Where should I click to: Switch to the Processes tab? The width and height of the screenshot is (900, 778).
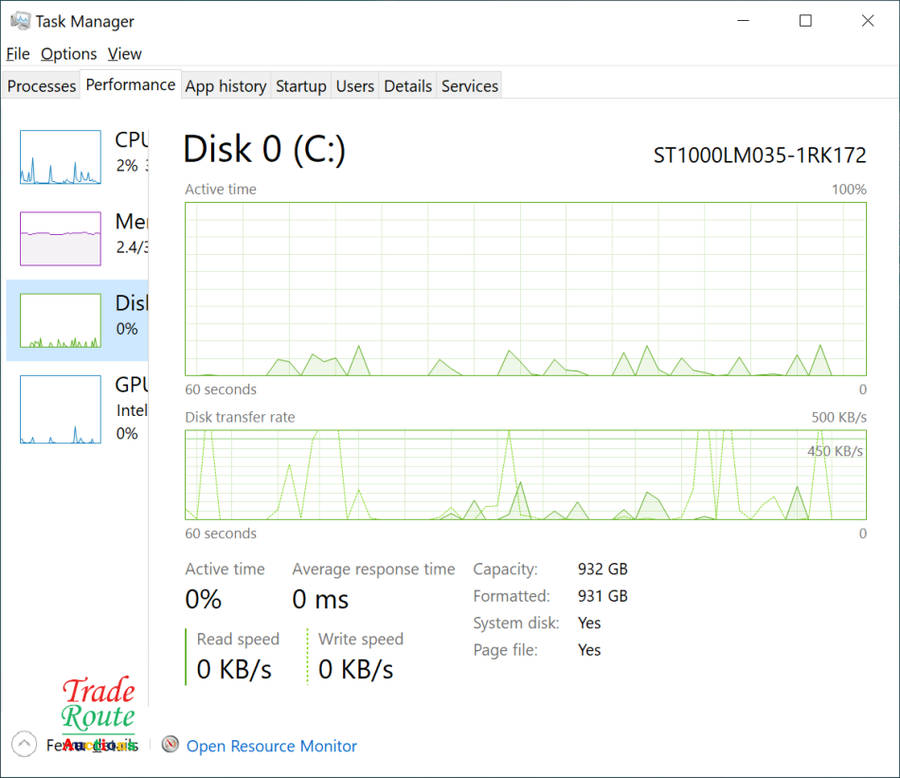[x=41, y=86]
